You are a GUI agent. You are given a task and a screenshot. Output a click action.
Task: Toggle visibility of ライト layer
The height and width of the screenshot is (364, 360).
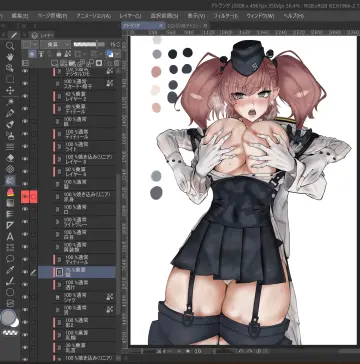(25, 146)
